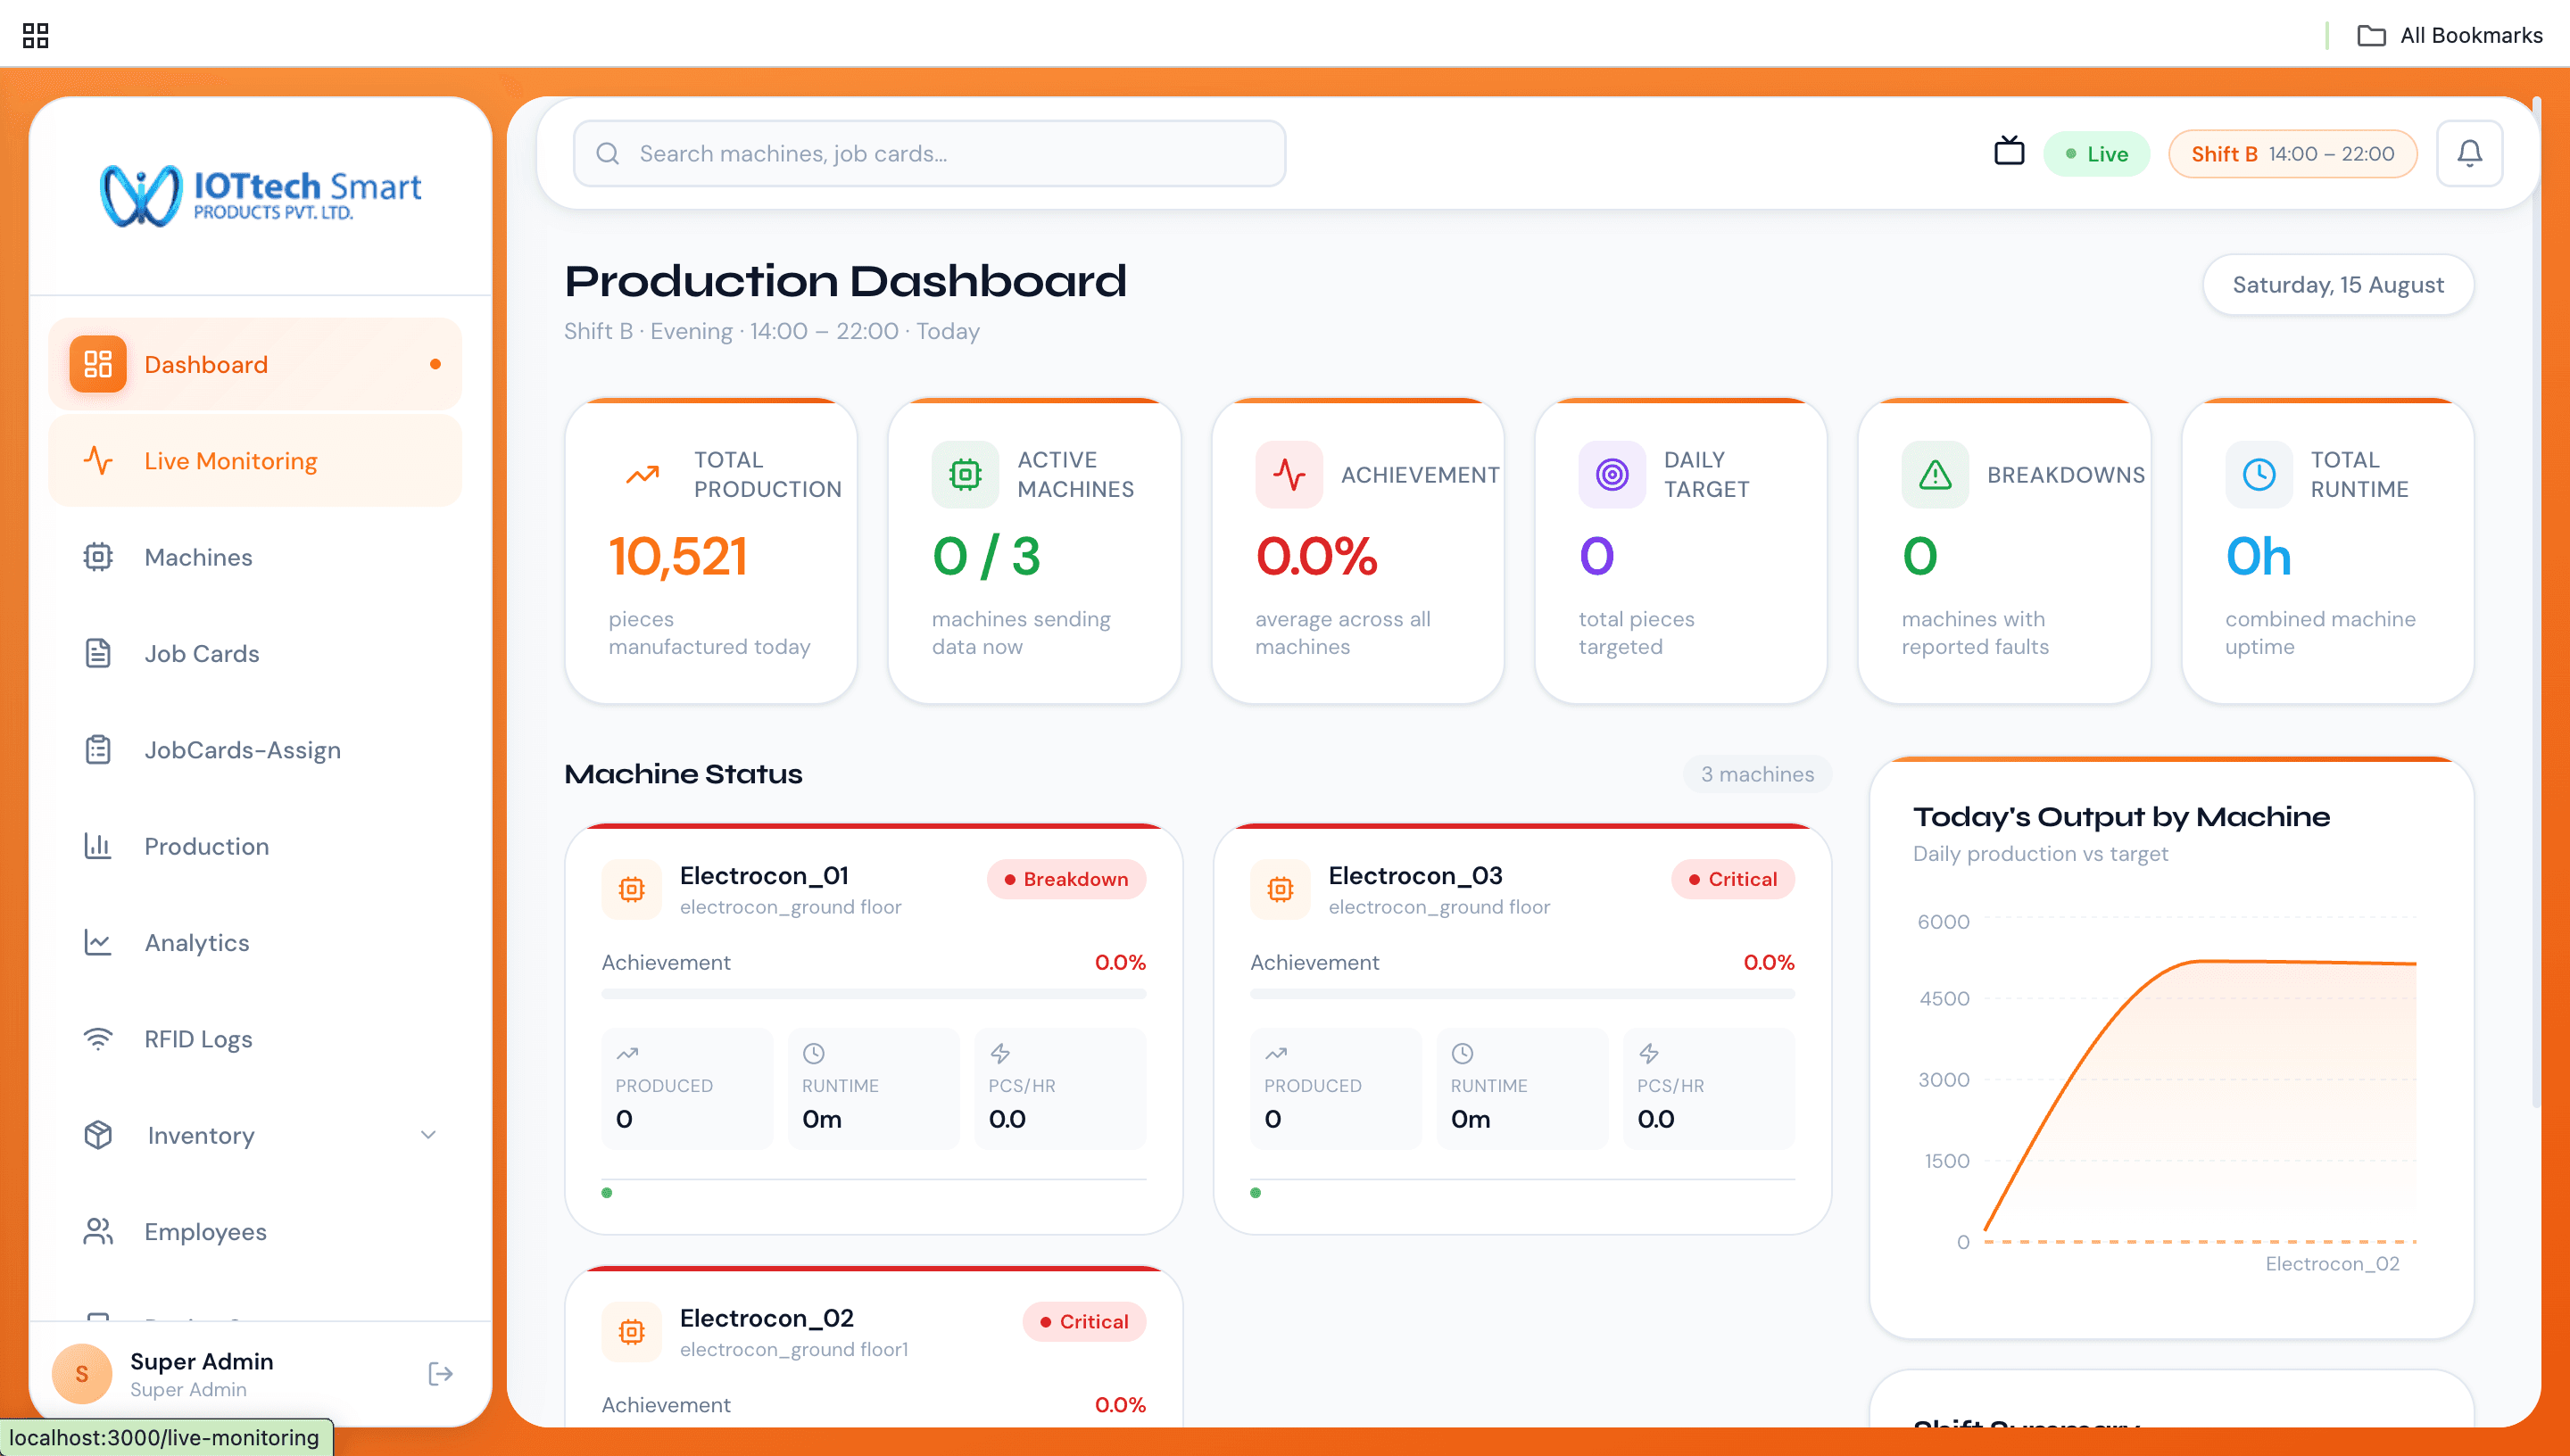
Task: Click the 3 machines count badge
Action: pos(1757,774)
